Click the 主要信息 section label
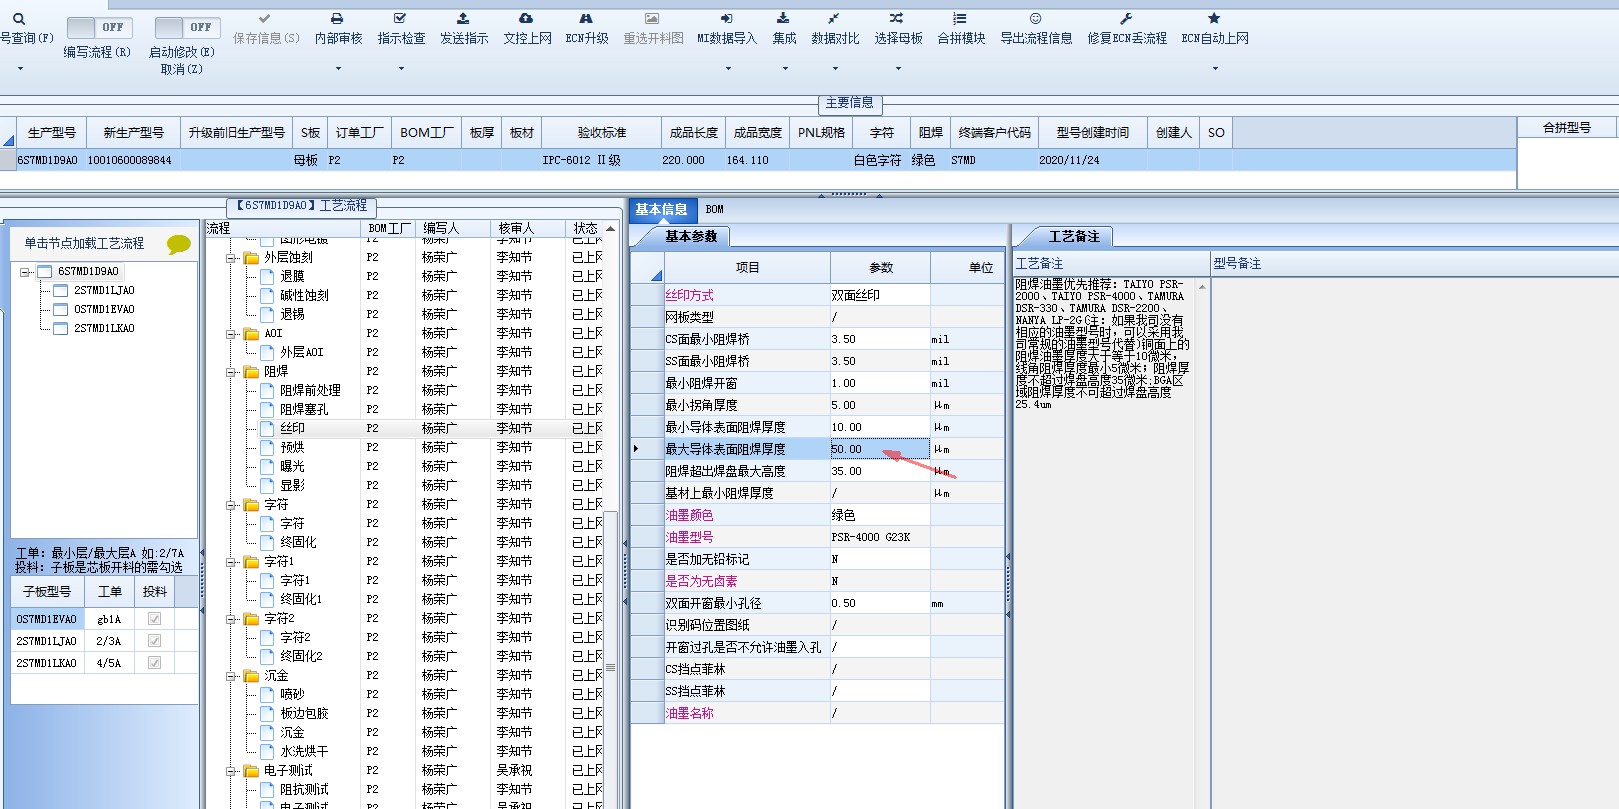The width and height of the screenshot is (1619, 809). [x=849, y=103]
